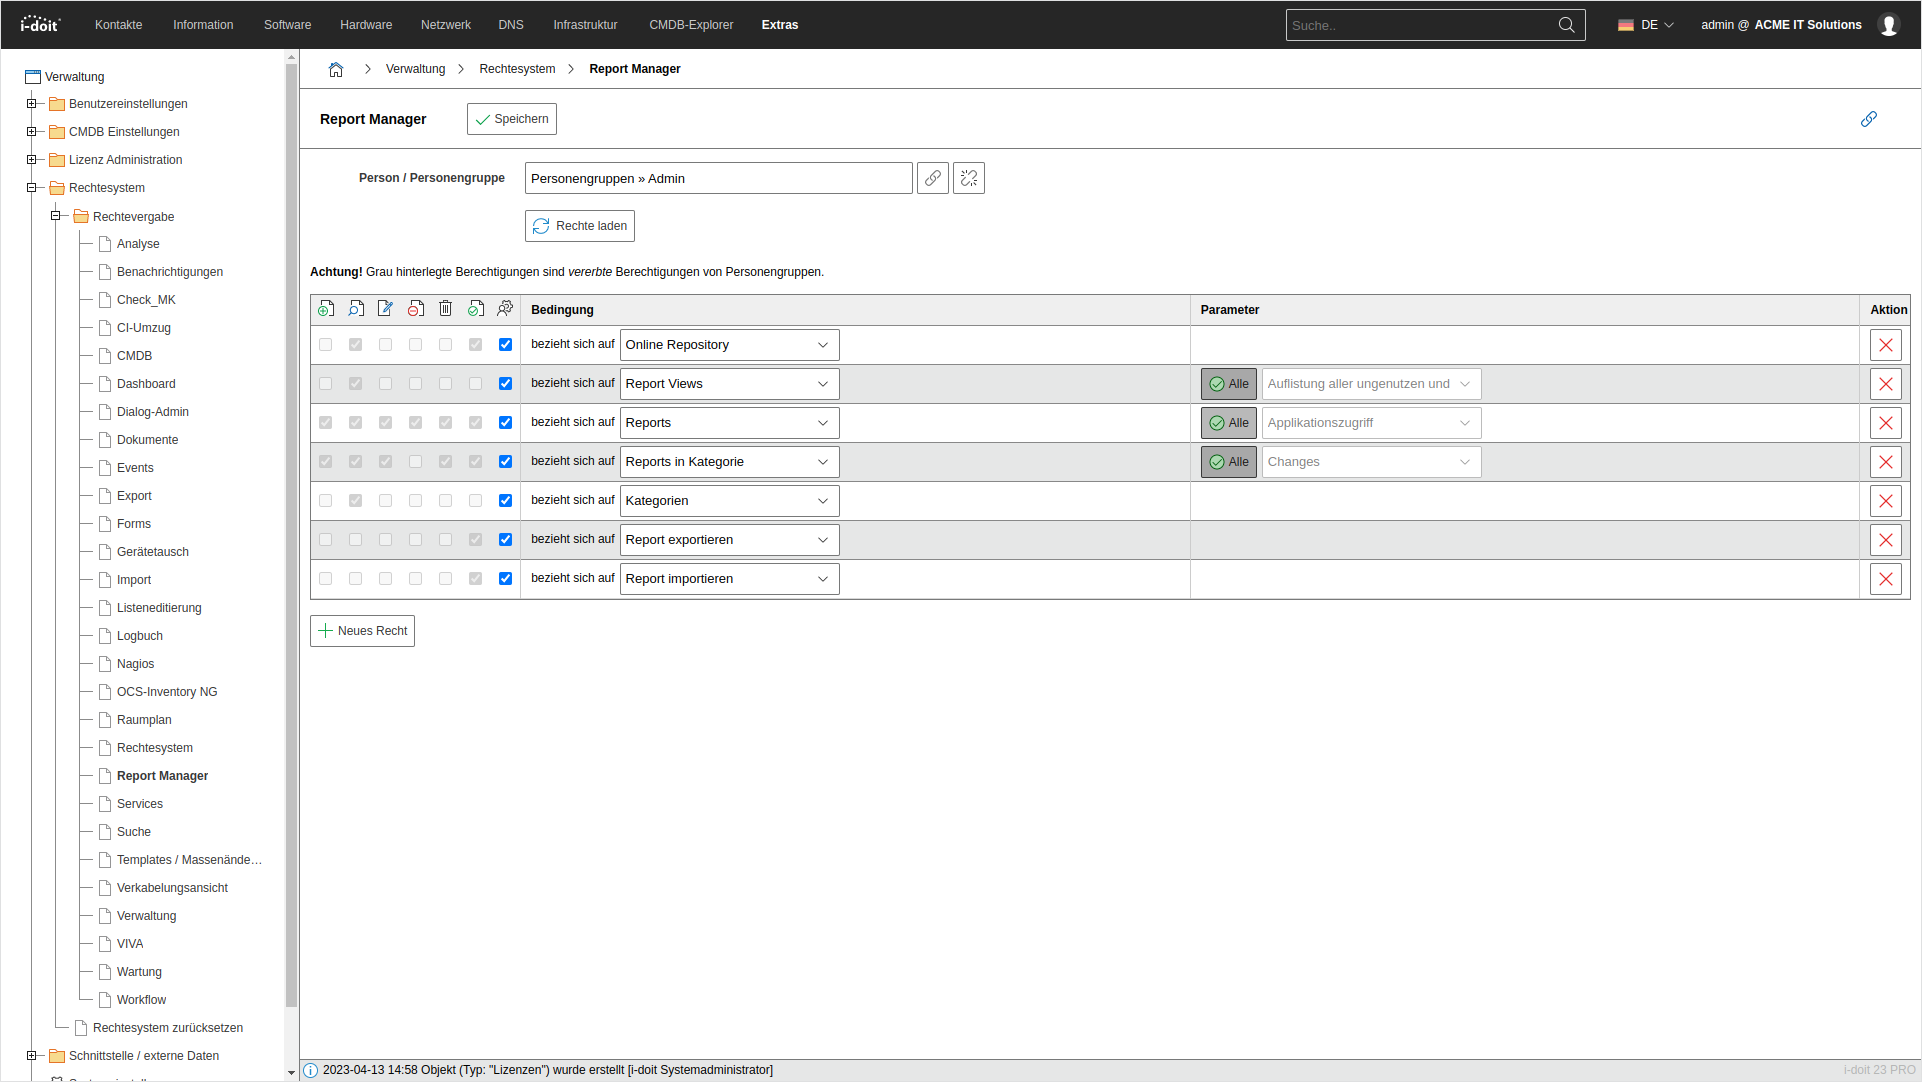The height and width of the screenshot is (1082, 1922).
Task: Toggle supervisor checkbox for Kategorien
Action: (505, 501)
